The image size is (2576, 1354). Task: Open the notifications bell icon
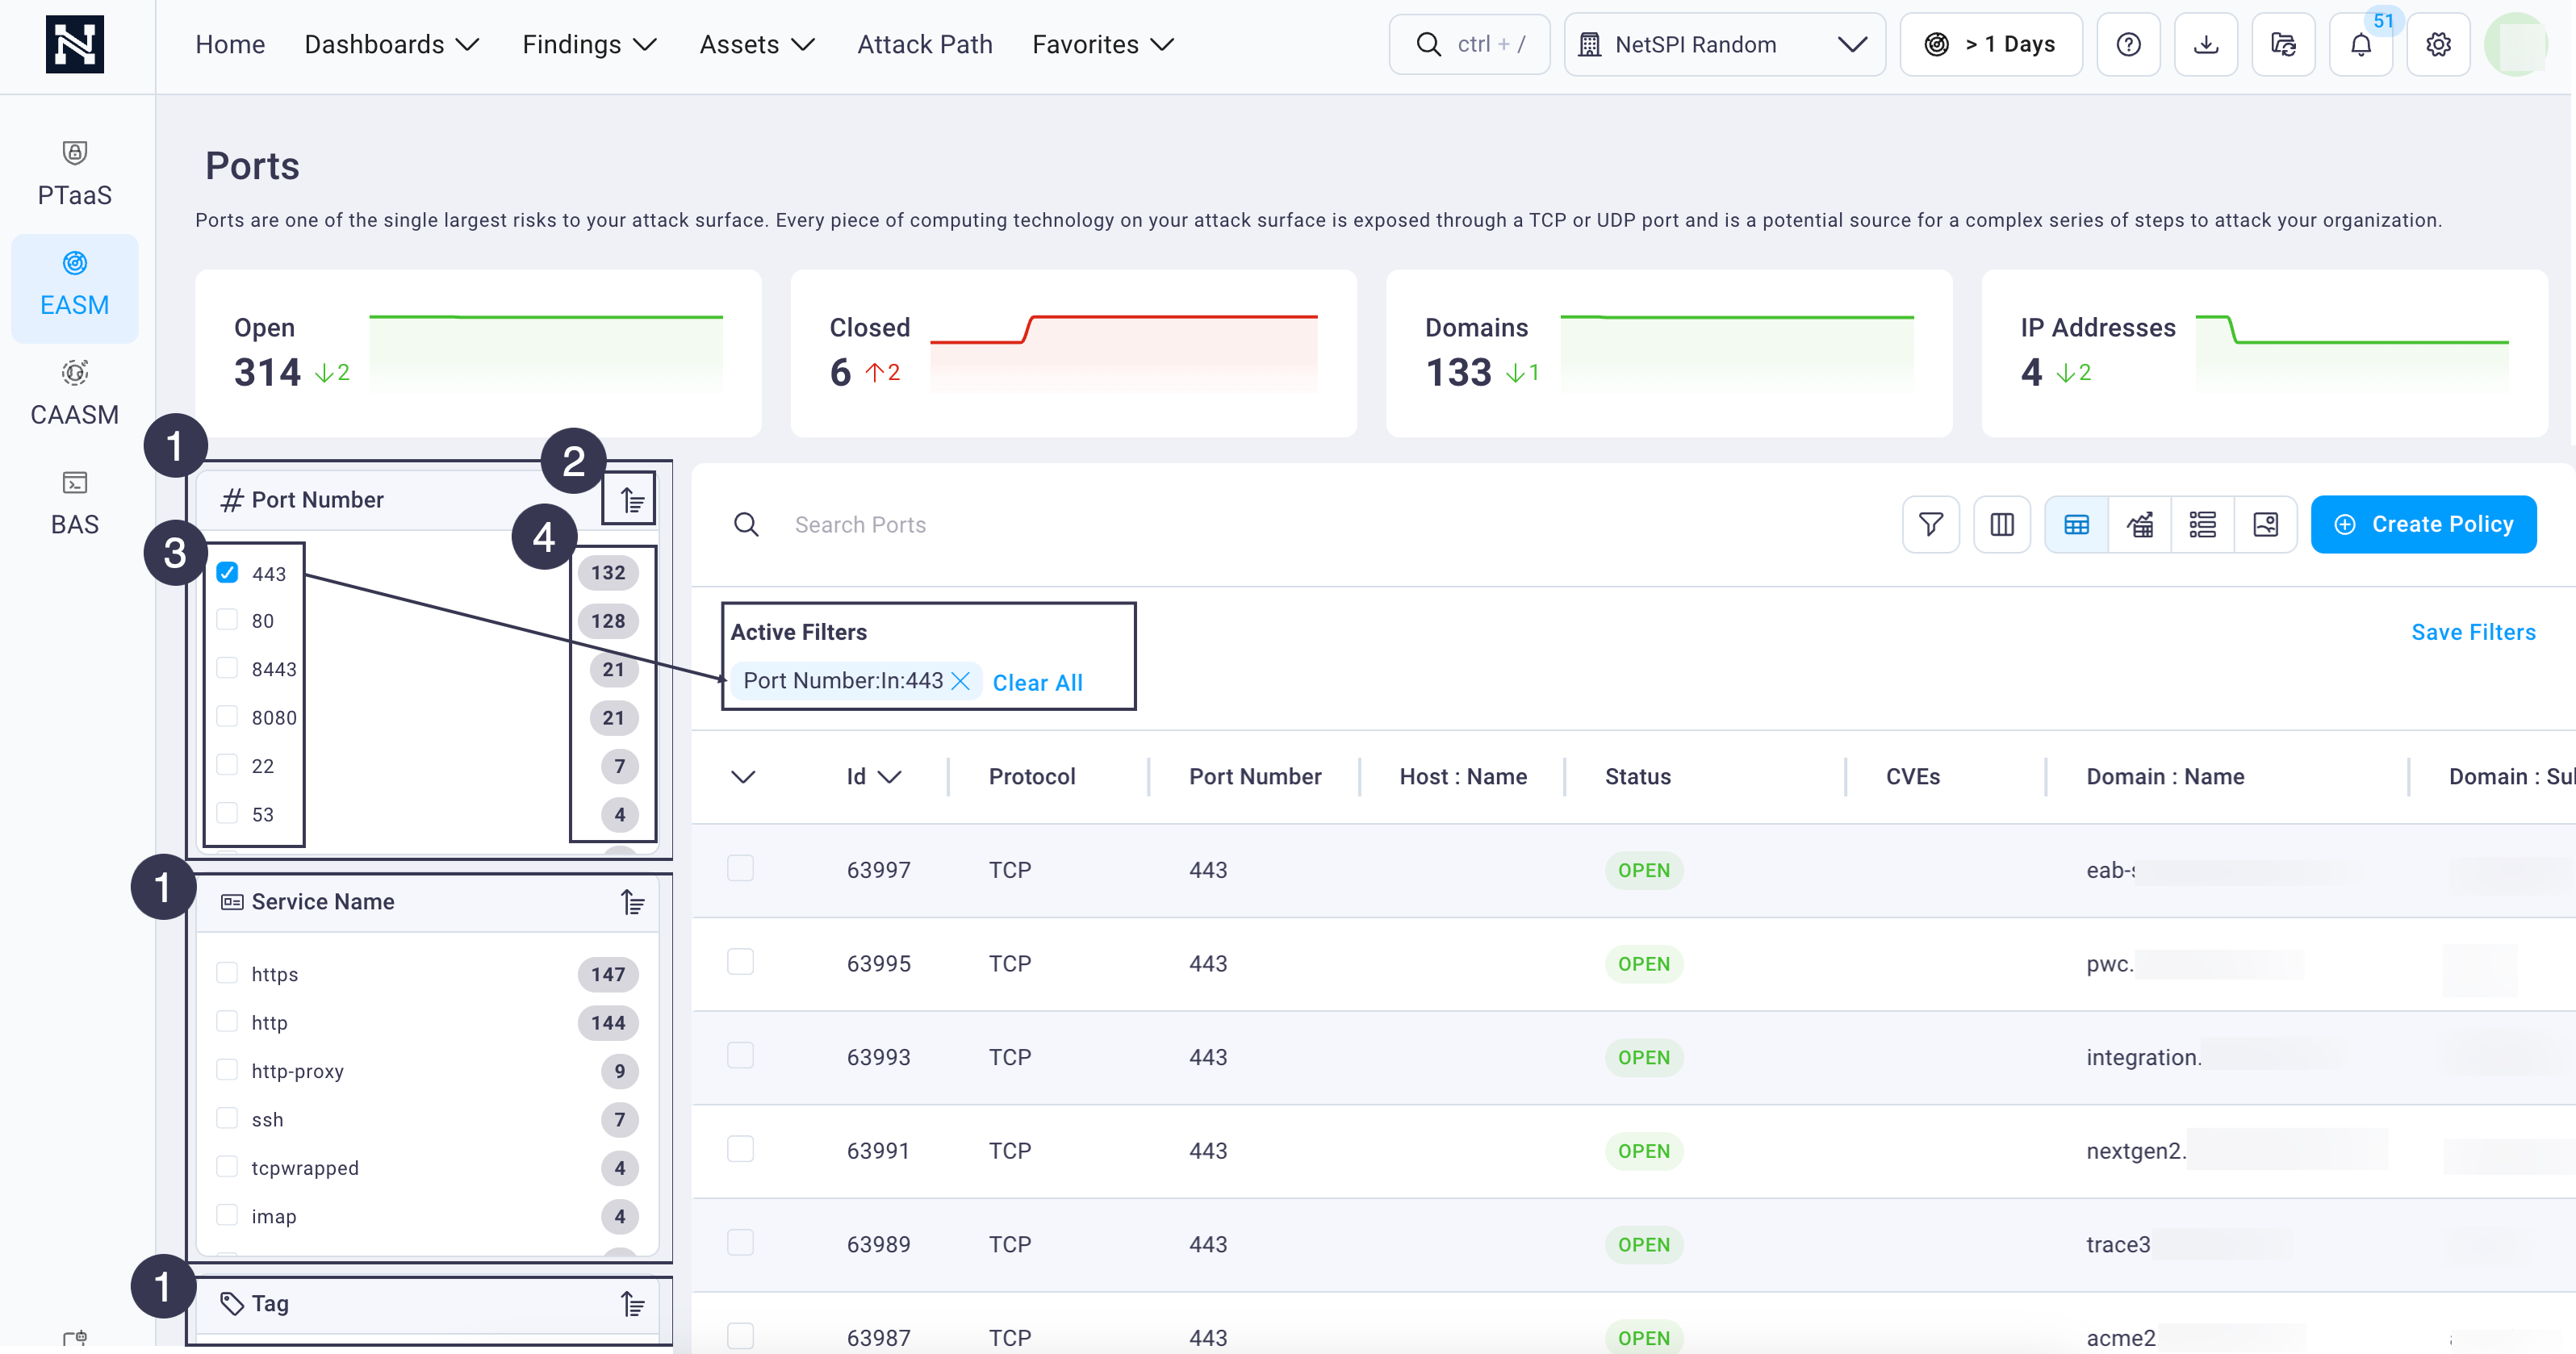tap(2361, 44)
